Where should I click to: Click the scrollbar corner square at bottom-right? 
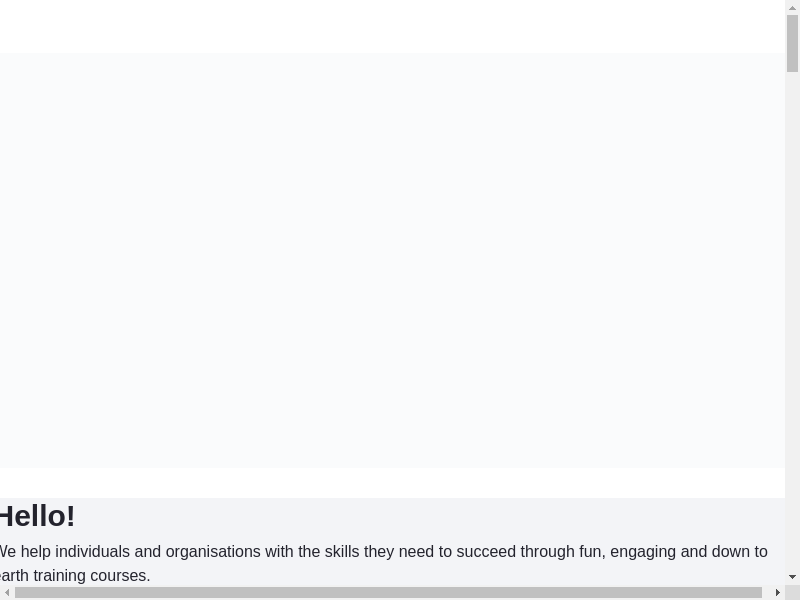pyautogui.click(x=793, y=593)
